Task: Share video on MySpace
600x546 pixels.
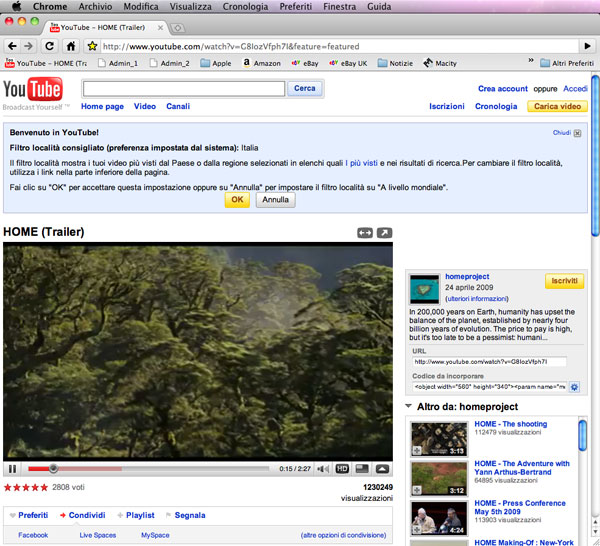Action: coord(155,535)
